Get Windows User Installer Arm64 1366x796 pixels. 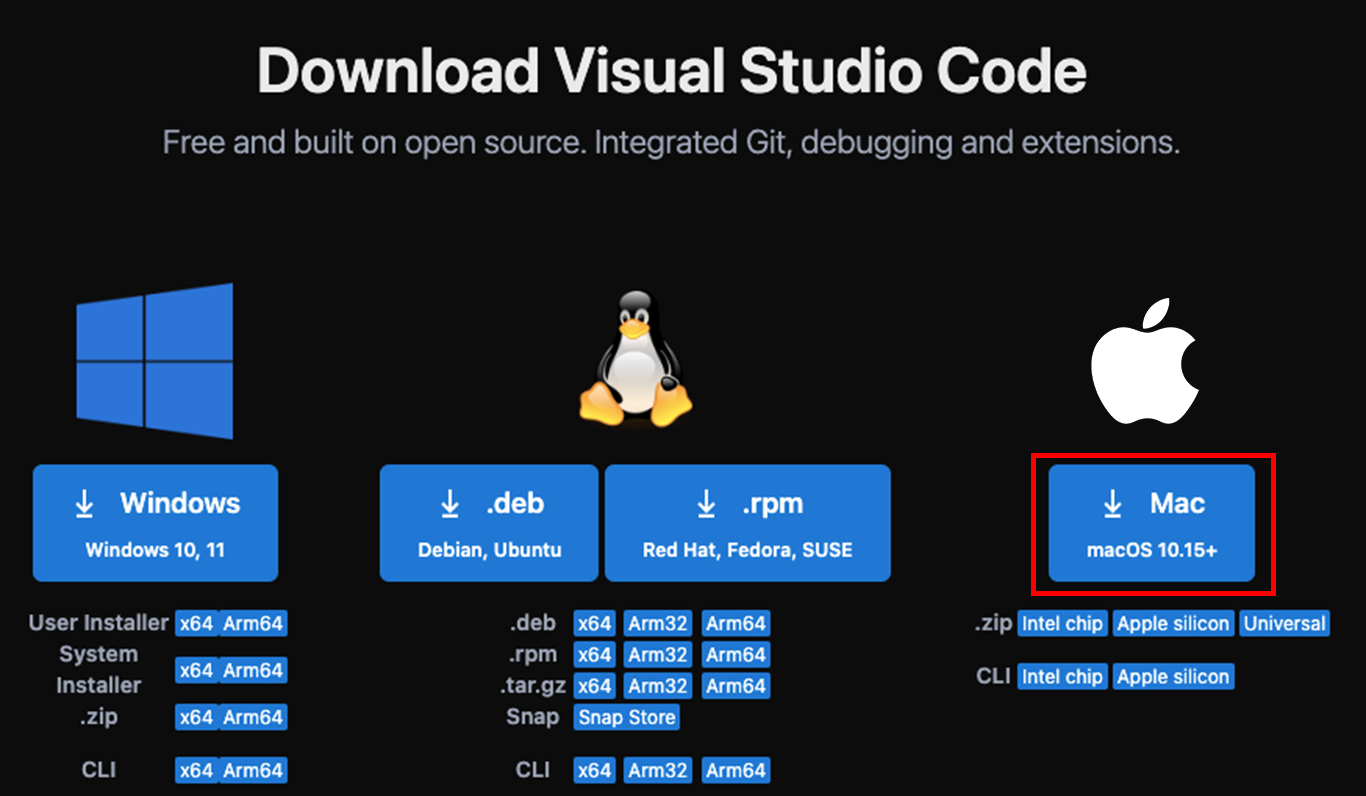point(253,624)
